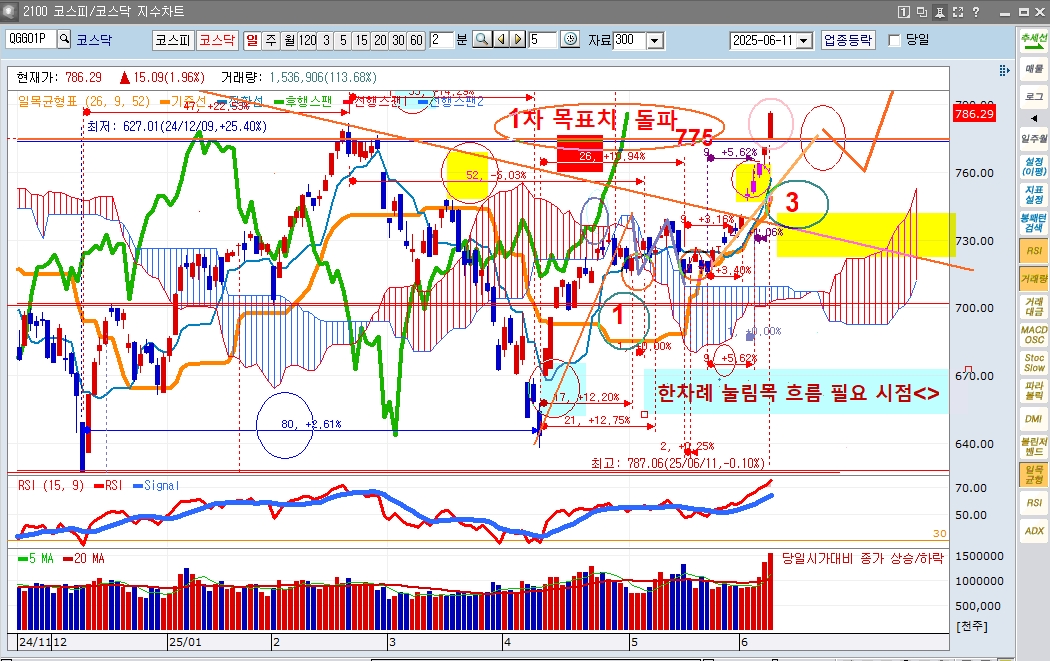Select the 코스피 index button

pyautogui.click(x=173, y=40)
